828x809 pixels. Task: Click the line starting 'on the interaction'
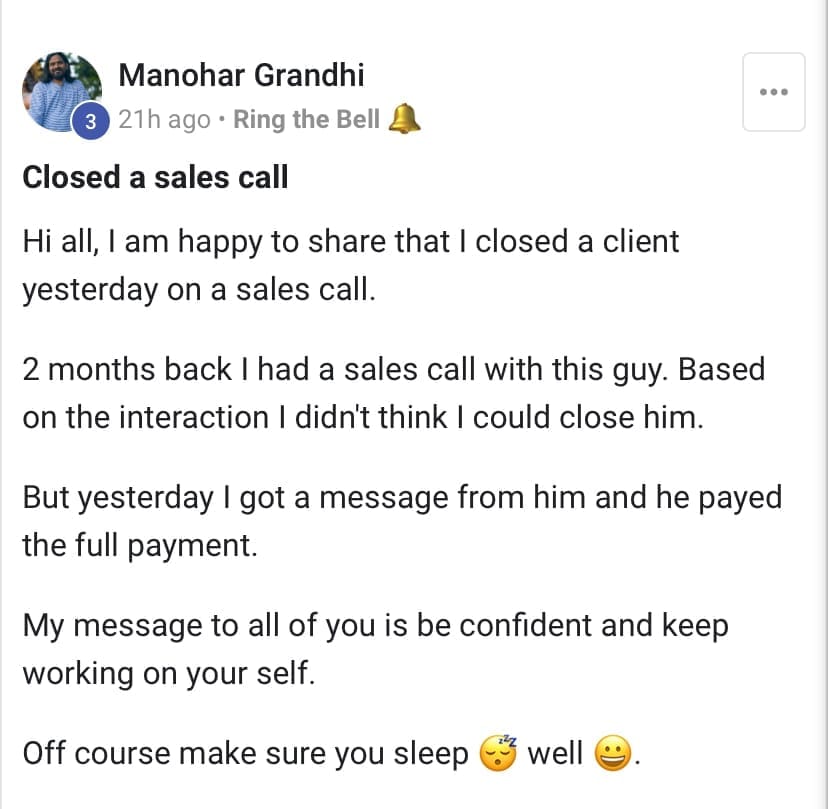363,417
